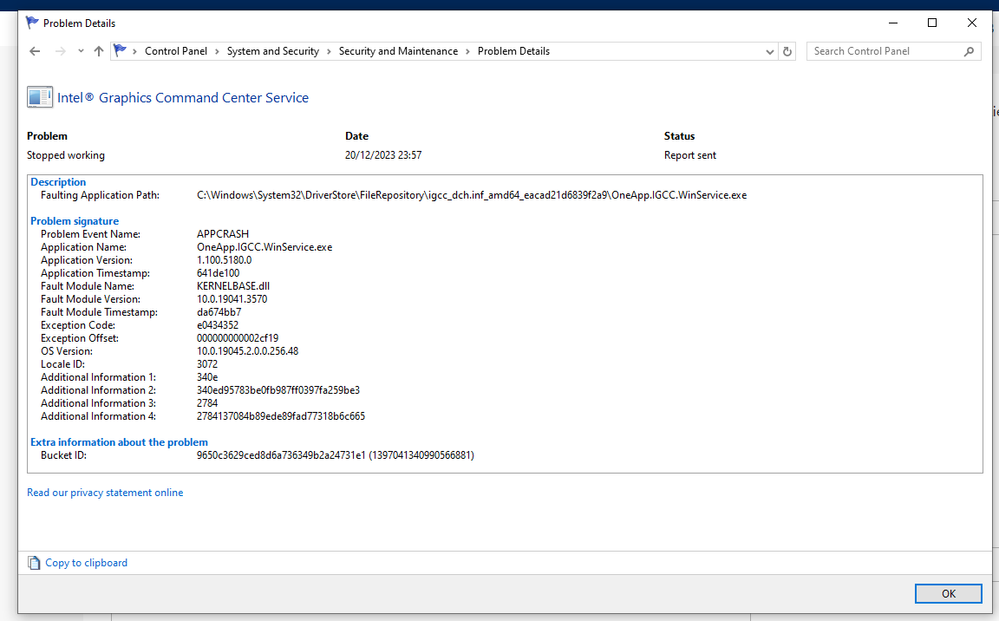Click Fault Module Version 10.0.19041.3570
Image resolution: width=999 pixels, height=621 pixels.
coord(232,299)
